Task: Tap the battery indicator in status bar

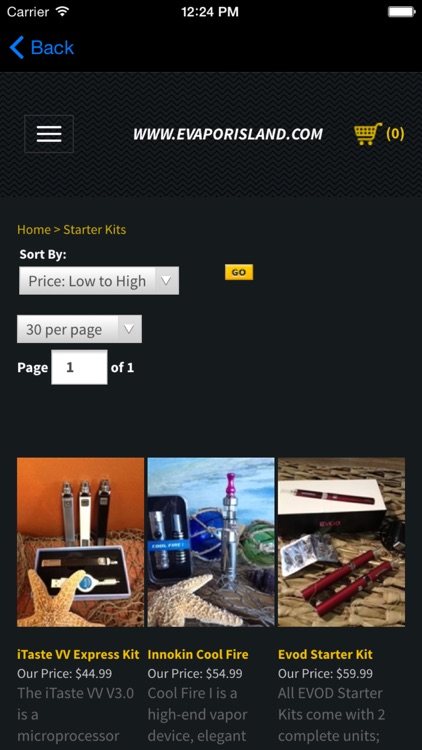Action: [401, 12]
